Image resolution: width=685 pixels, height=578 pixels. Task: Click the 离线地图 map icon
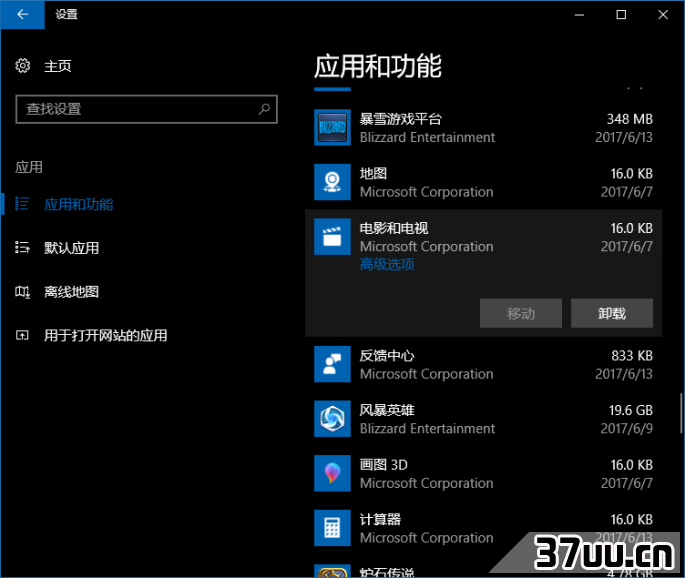pyautogui.click(x=22, y=291)
